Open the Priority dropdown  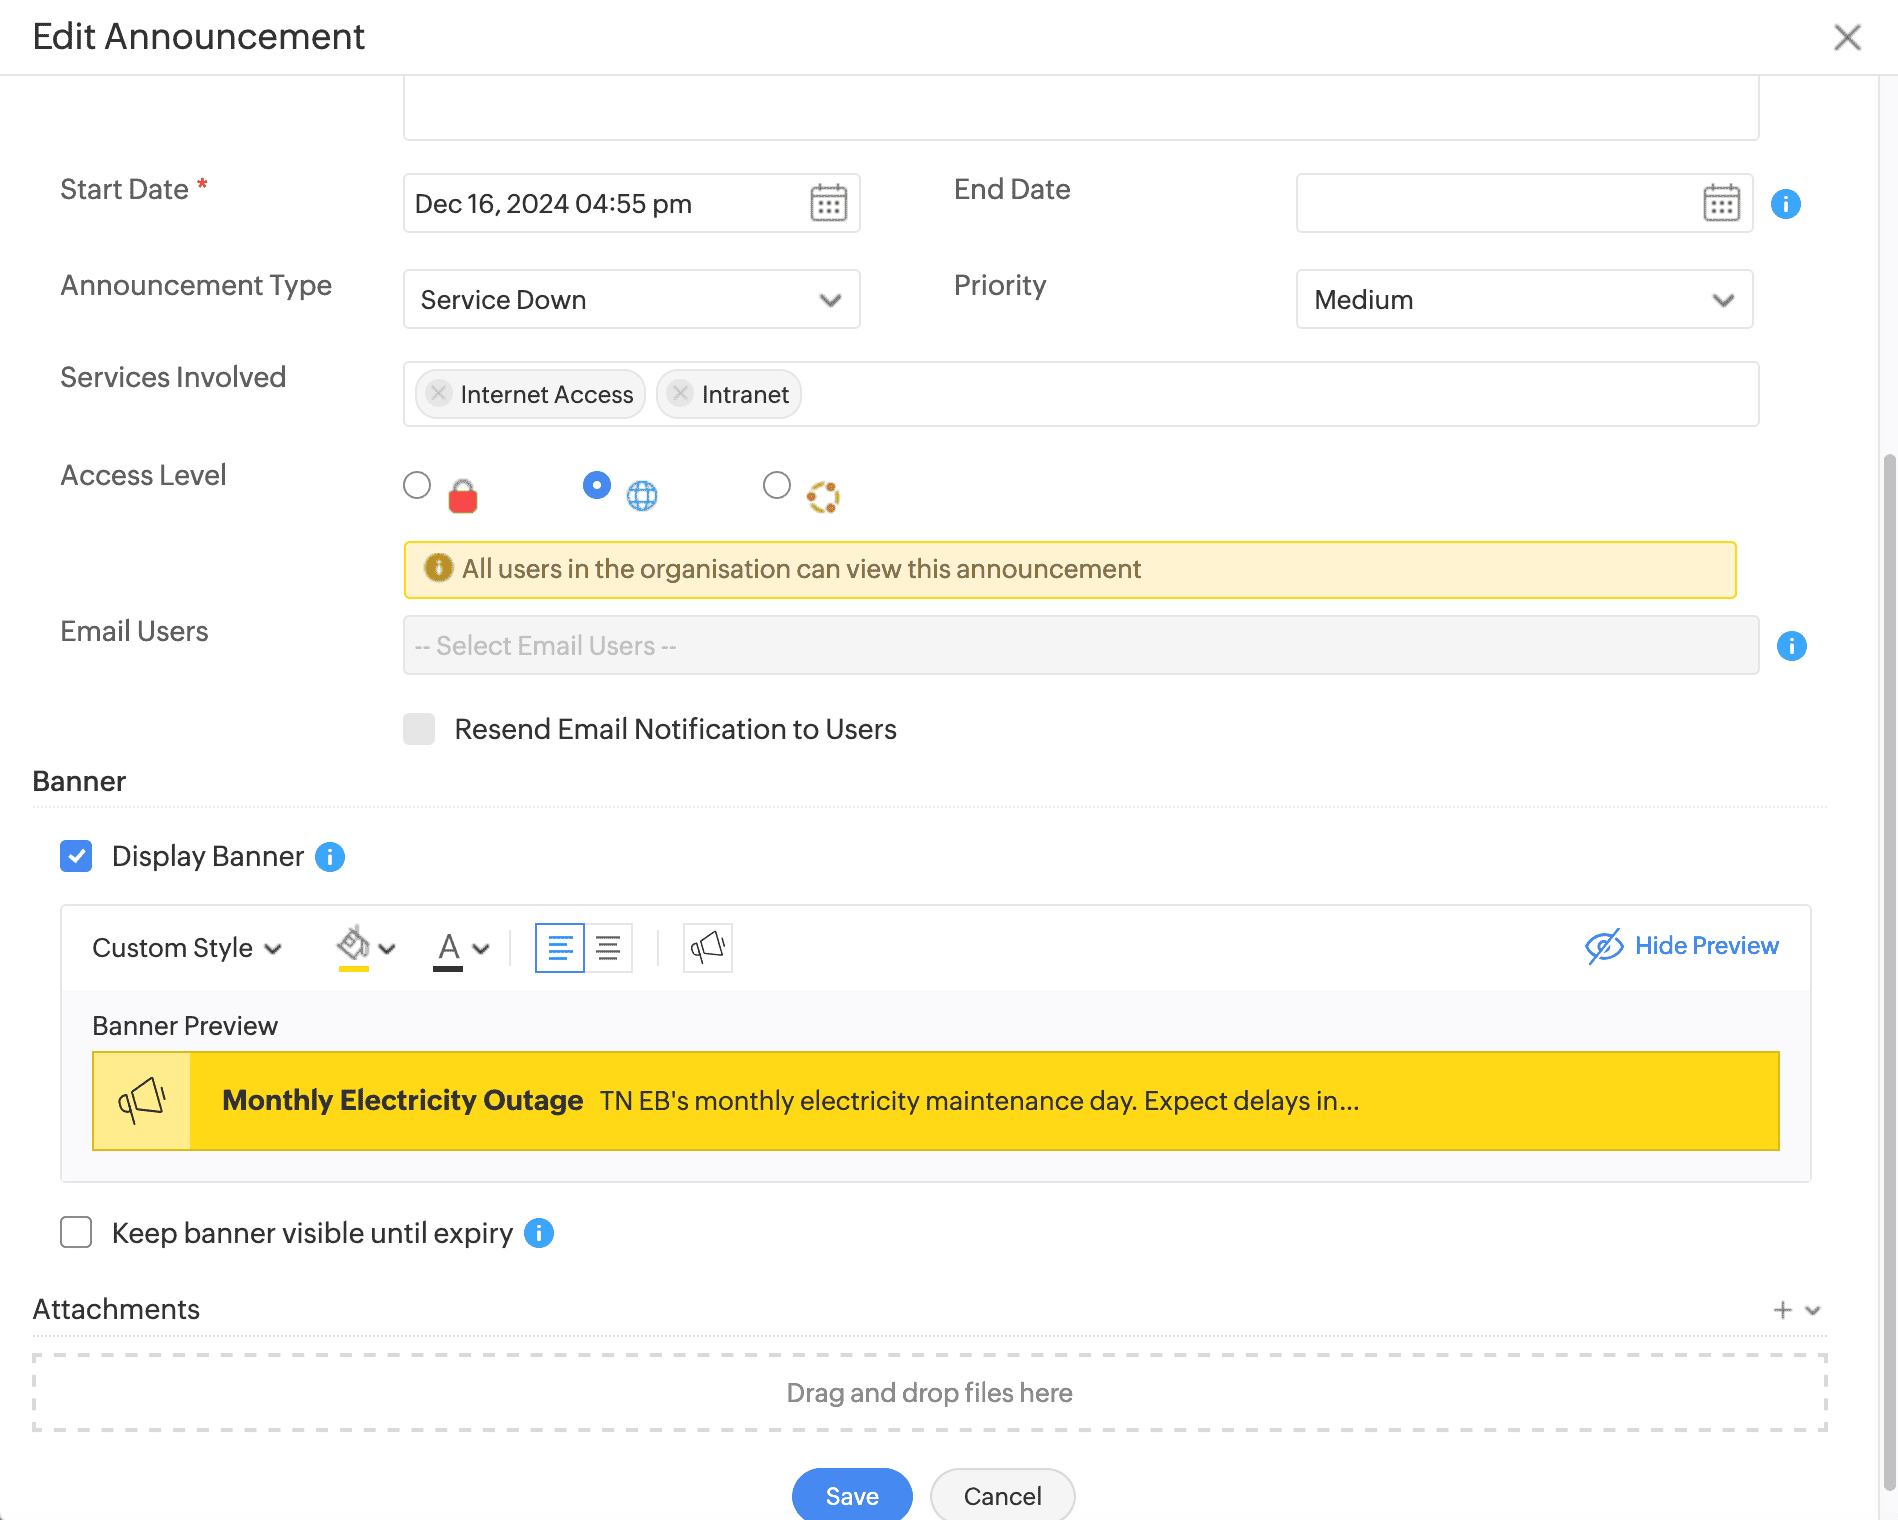tap(1523, 300)
